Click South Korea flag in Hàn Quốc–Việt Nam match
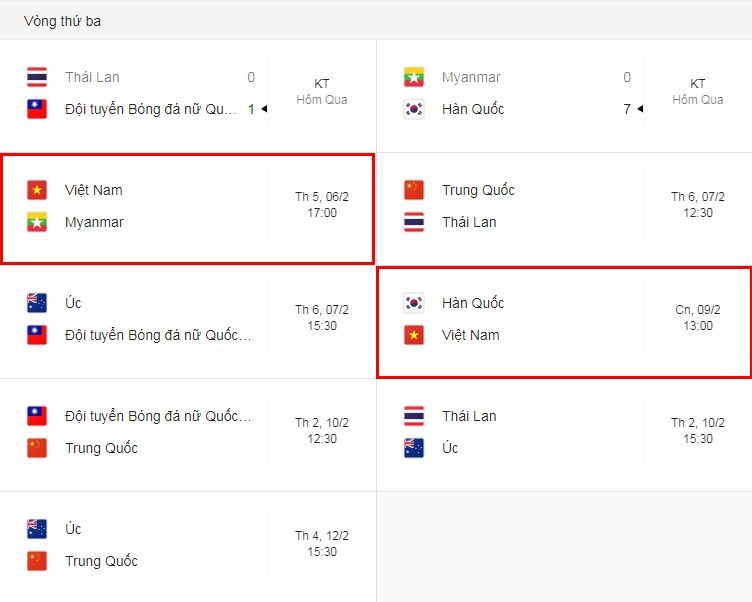Screen dimensions: 752x602 (414, 303)
